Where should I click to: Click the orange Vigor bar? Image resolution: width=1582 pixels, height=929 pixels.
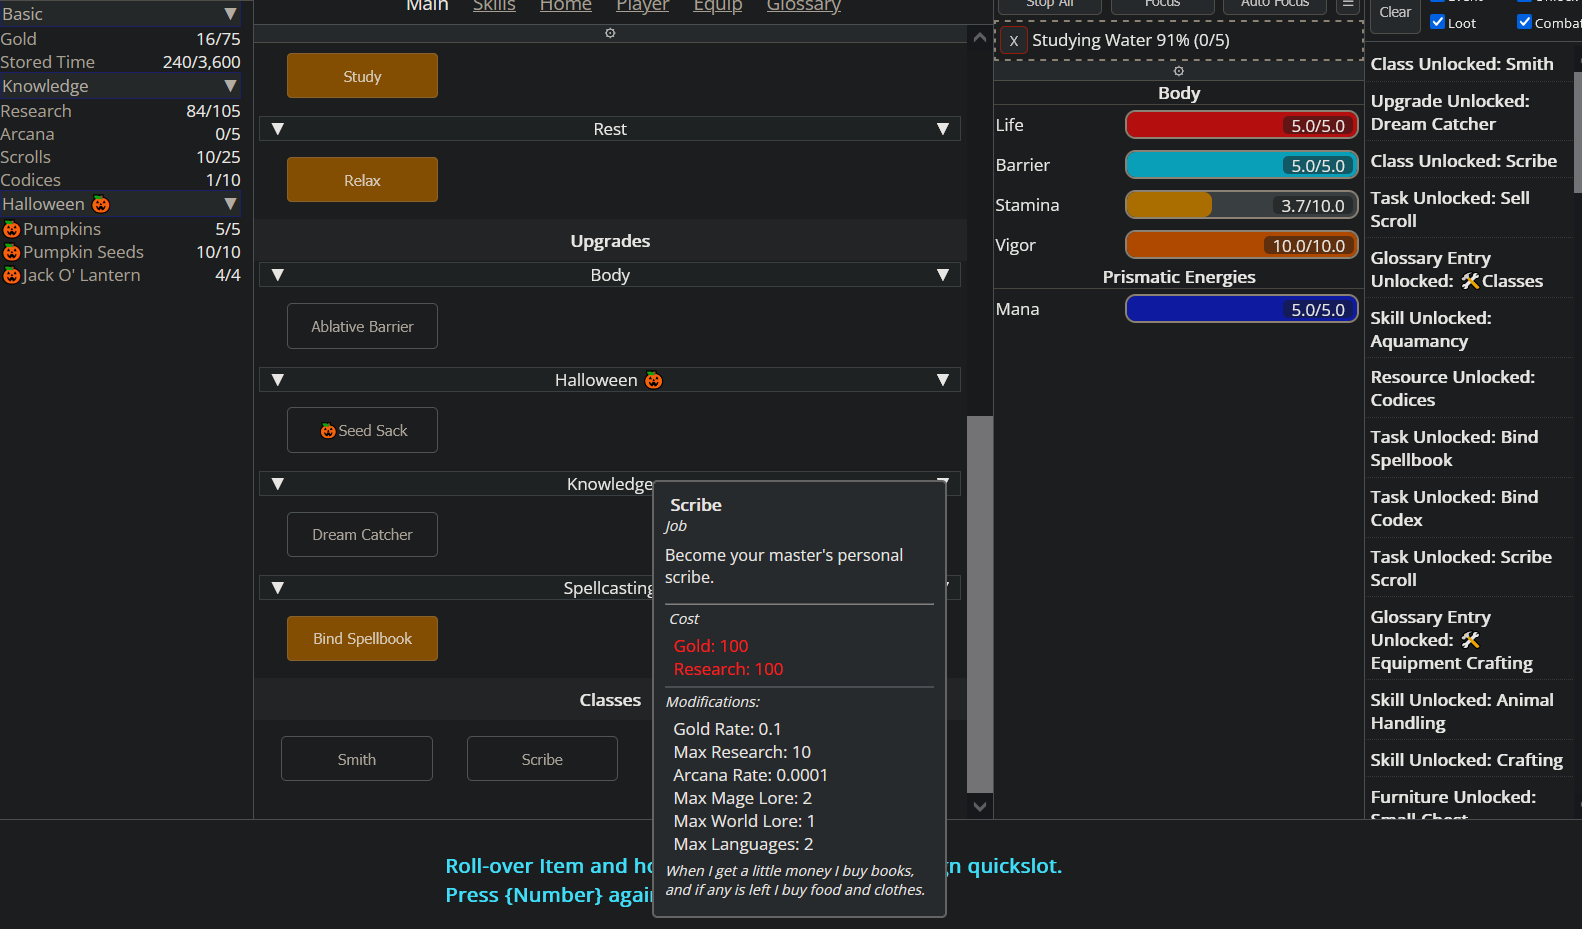pos(1242,245)
